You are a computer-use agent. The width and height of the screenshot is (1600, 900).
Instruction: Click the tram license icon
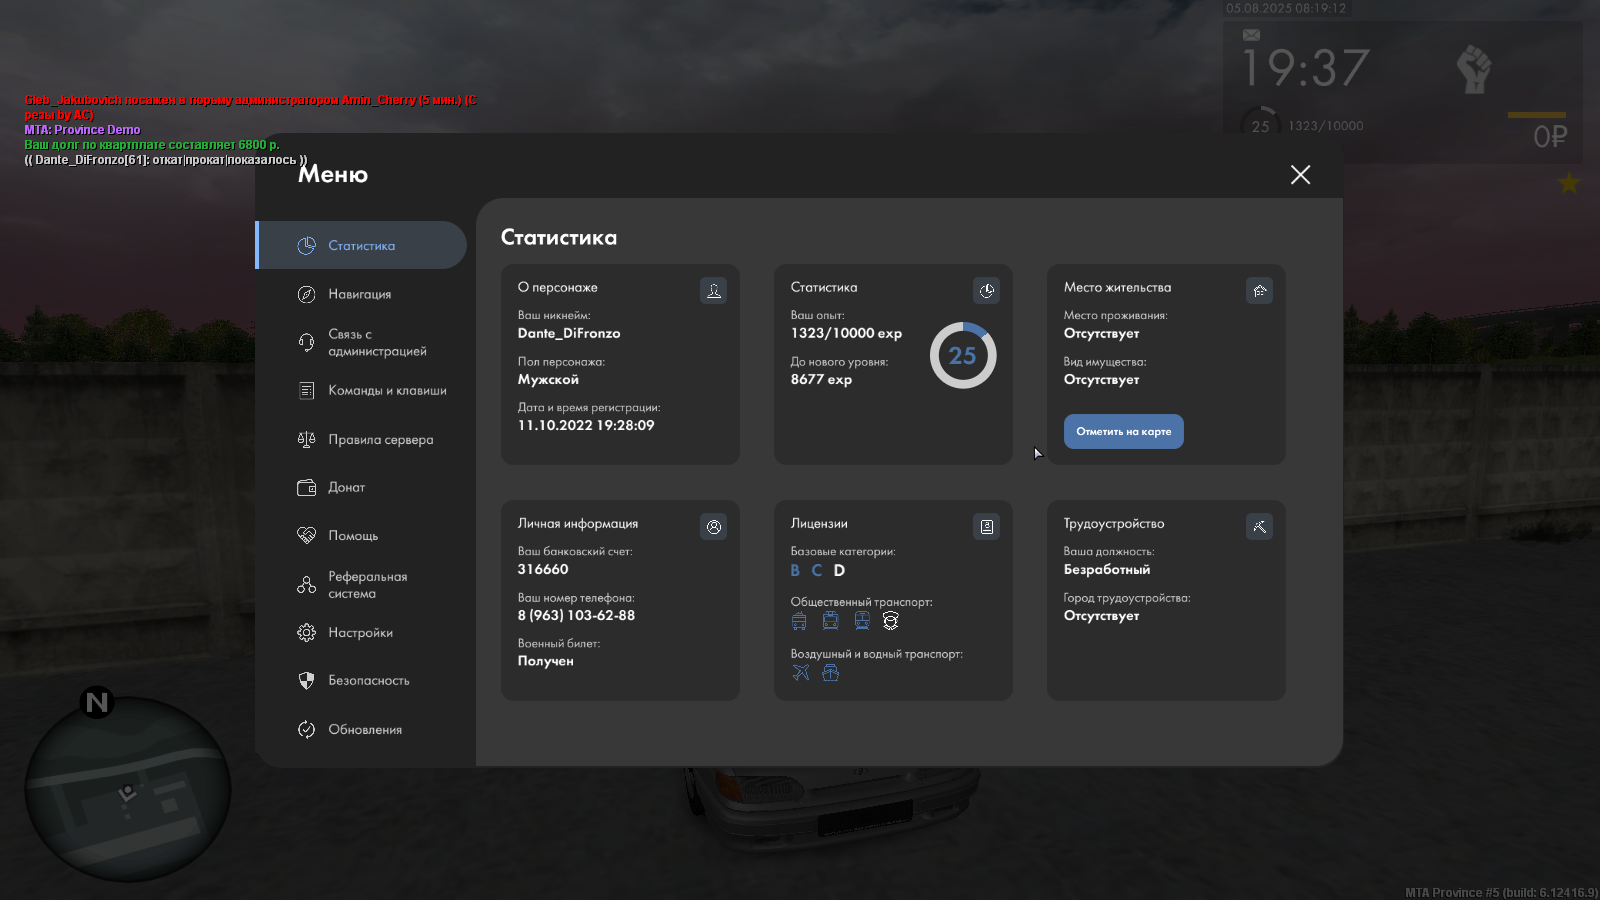pos(862,622)
